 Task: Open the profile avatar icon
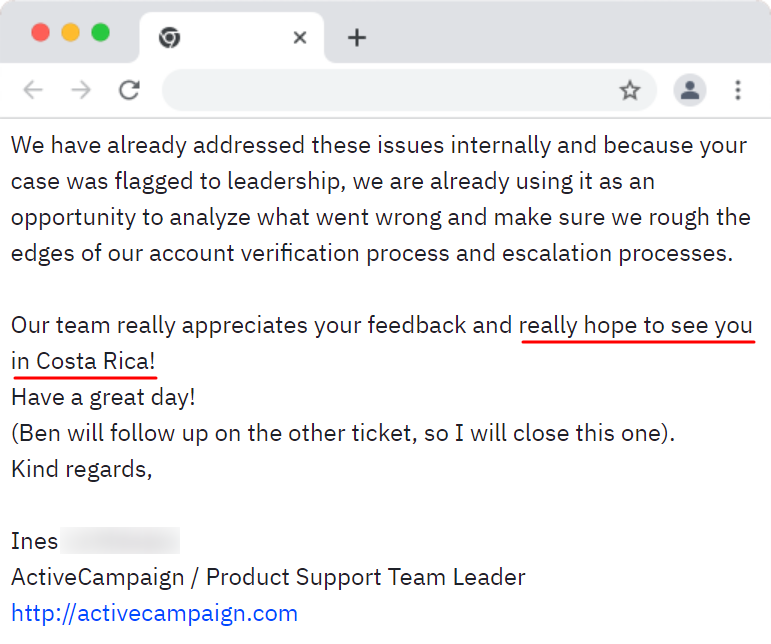[x=690, y=90]
